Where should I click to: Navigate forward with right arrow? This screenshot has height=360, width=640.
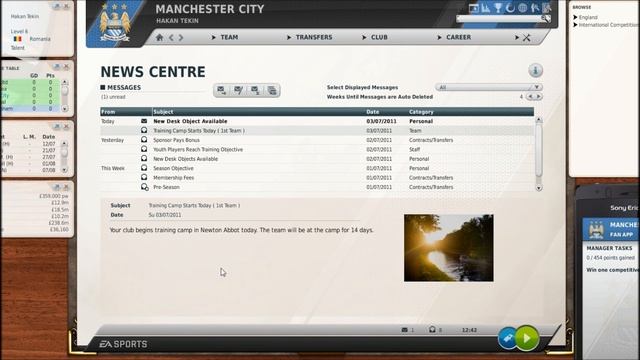click(181, 38)
